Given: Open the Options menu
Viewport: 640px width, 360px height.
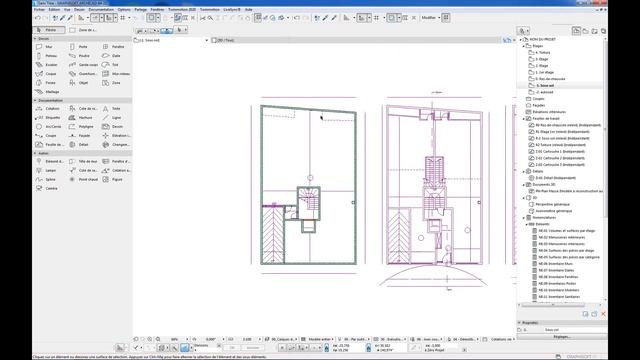Looking at the screenshot, I should [x=124, y=9].
